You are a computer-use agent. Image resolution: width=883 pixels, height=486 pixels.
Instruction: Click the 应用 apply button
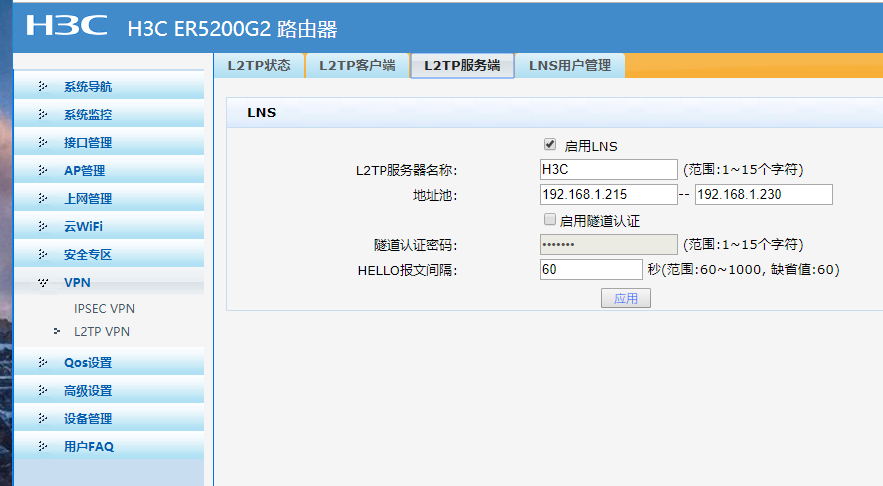pos(626,298)
